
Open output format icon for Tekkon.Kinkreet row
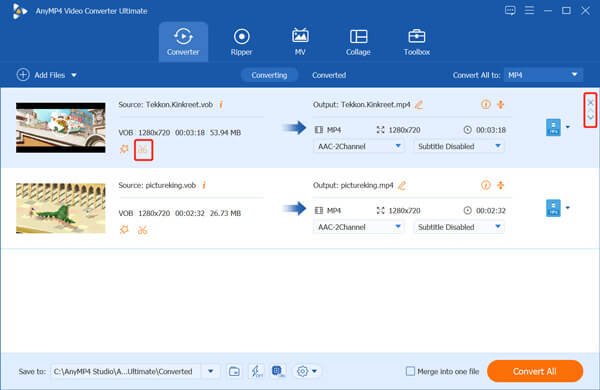553,127
